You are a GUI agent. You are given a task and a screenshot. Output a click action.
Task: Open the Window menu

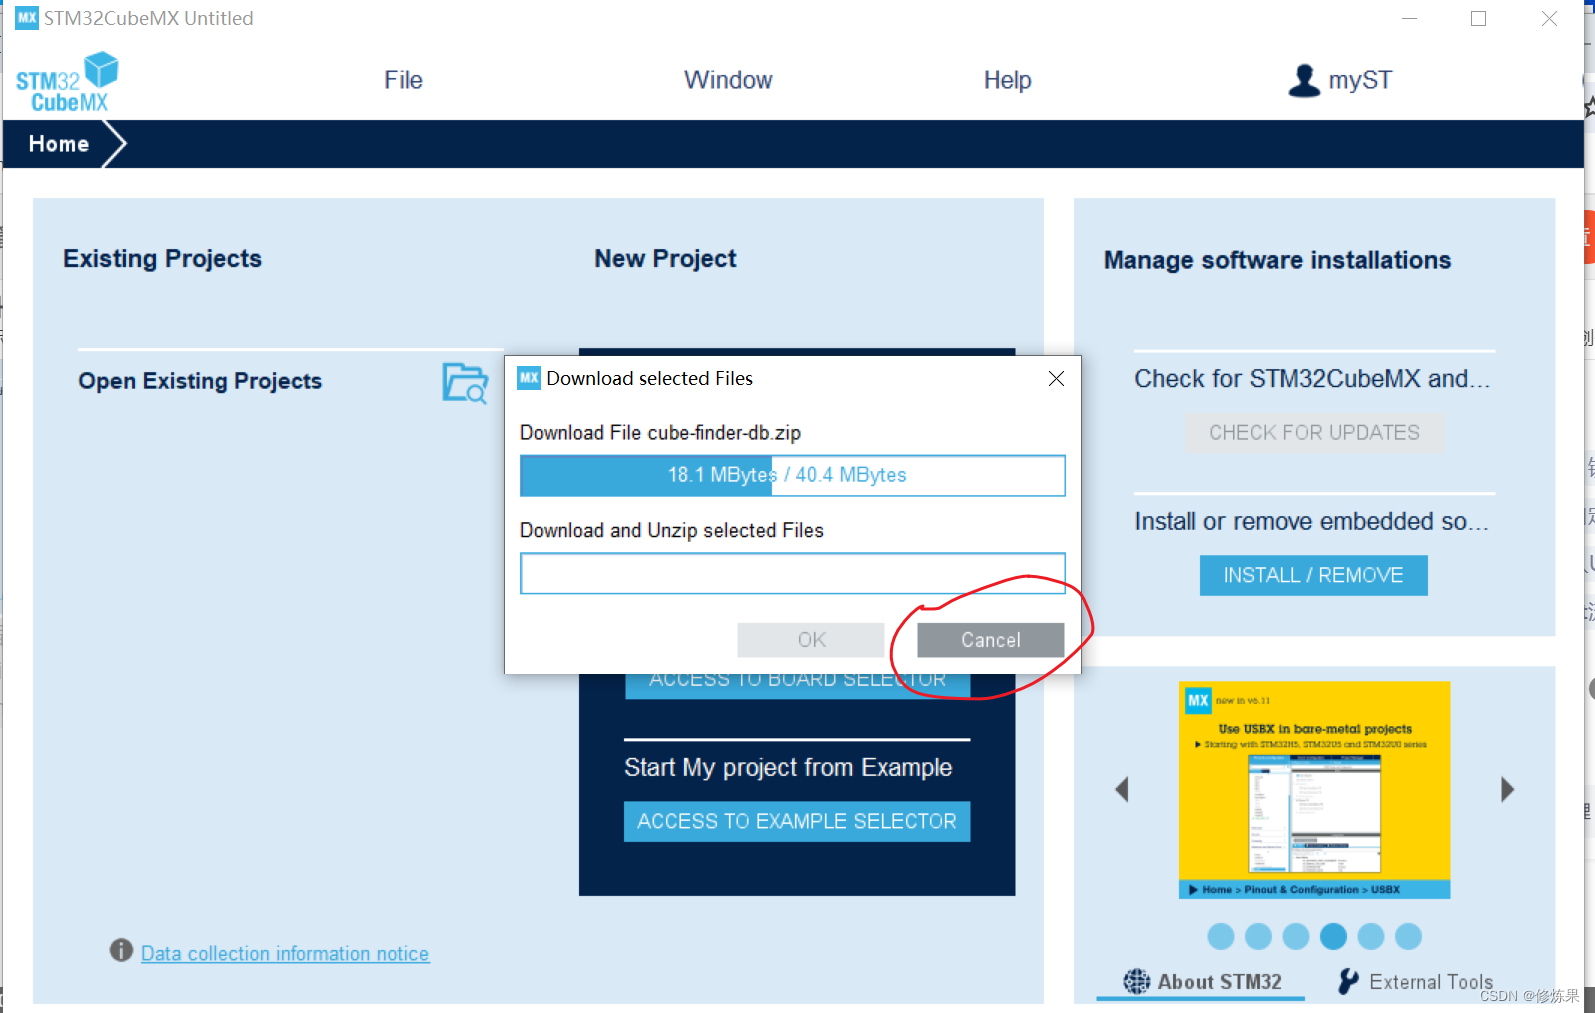728,80
